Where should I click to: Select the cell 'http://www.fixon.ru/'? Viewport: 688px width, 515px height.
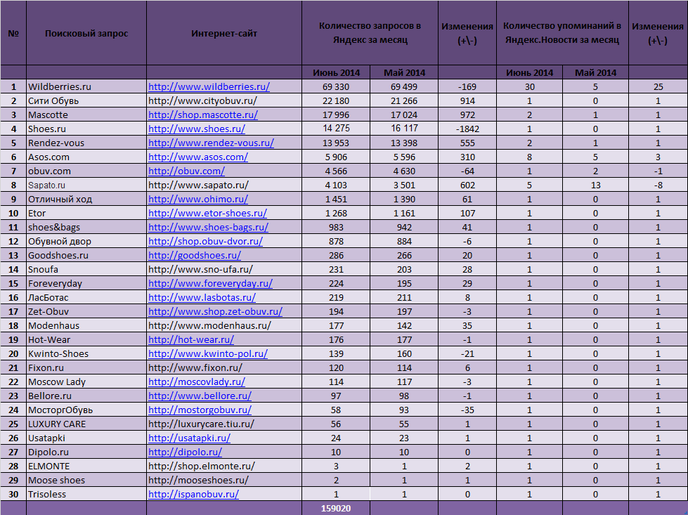pyautogui.click(x=224, y=367)
